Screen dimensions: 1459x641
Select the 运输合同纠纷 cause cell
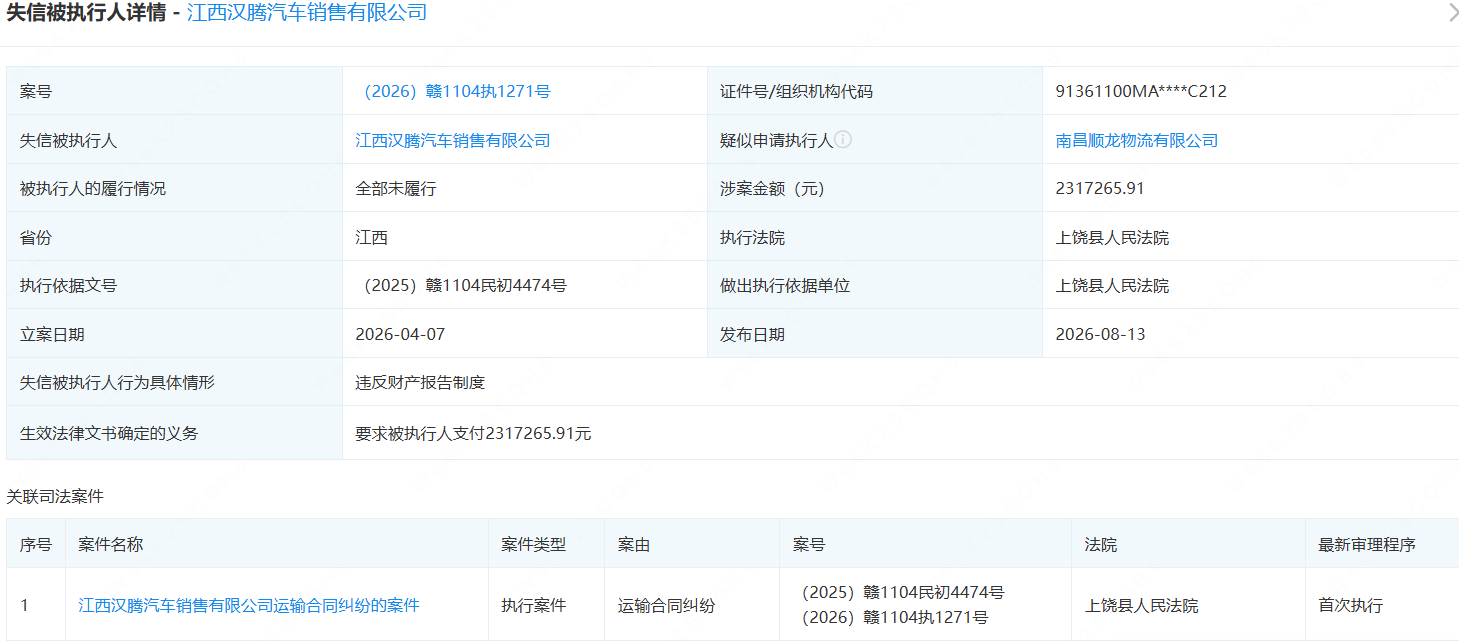[666, 605]
